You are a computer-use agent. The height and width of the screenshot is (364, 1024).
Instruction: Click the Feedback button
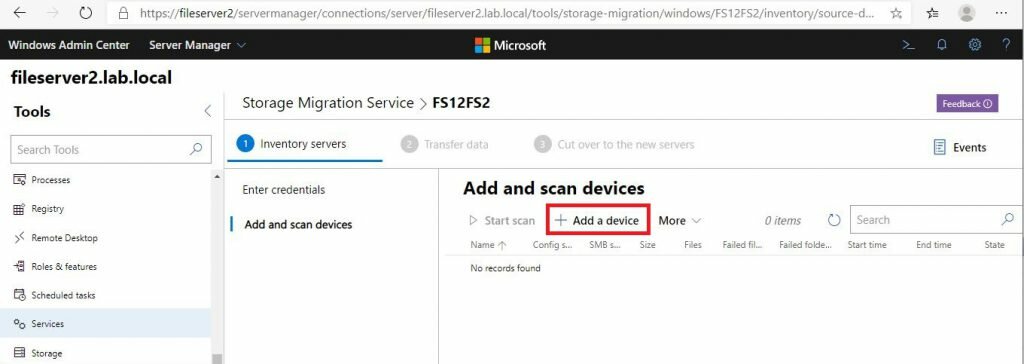coord(967,103)
